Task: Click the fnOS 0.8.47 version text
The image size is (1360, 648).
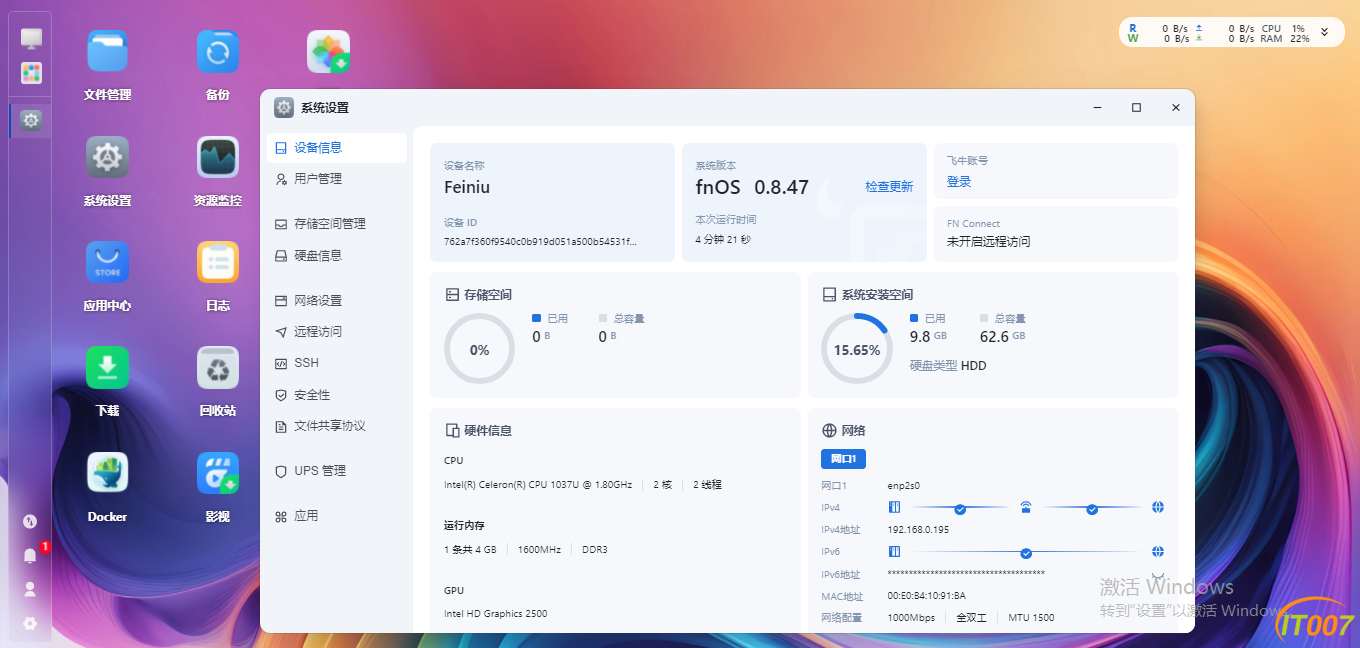Action: (752, 187)
